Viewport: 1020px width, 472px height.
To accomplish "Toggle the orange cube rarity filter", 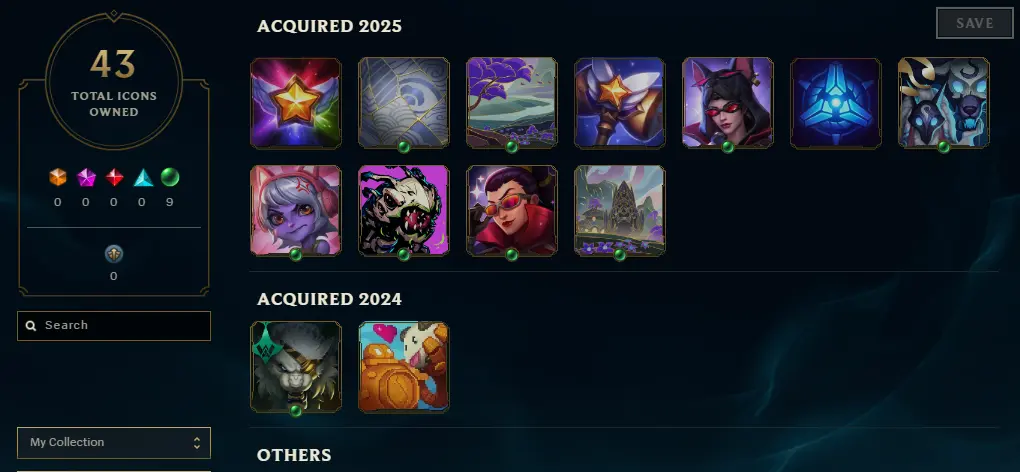I will point(58,177).
